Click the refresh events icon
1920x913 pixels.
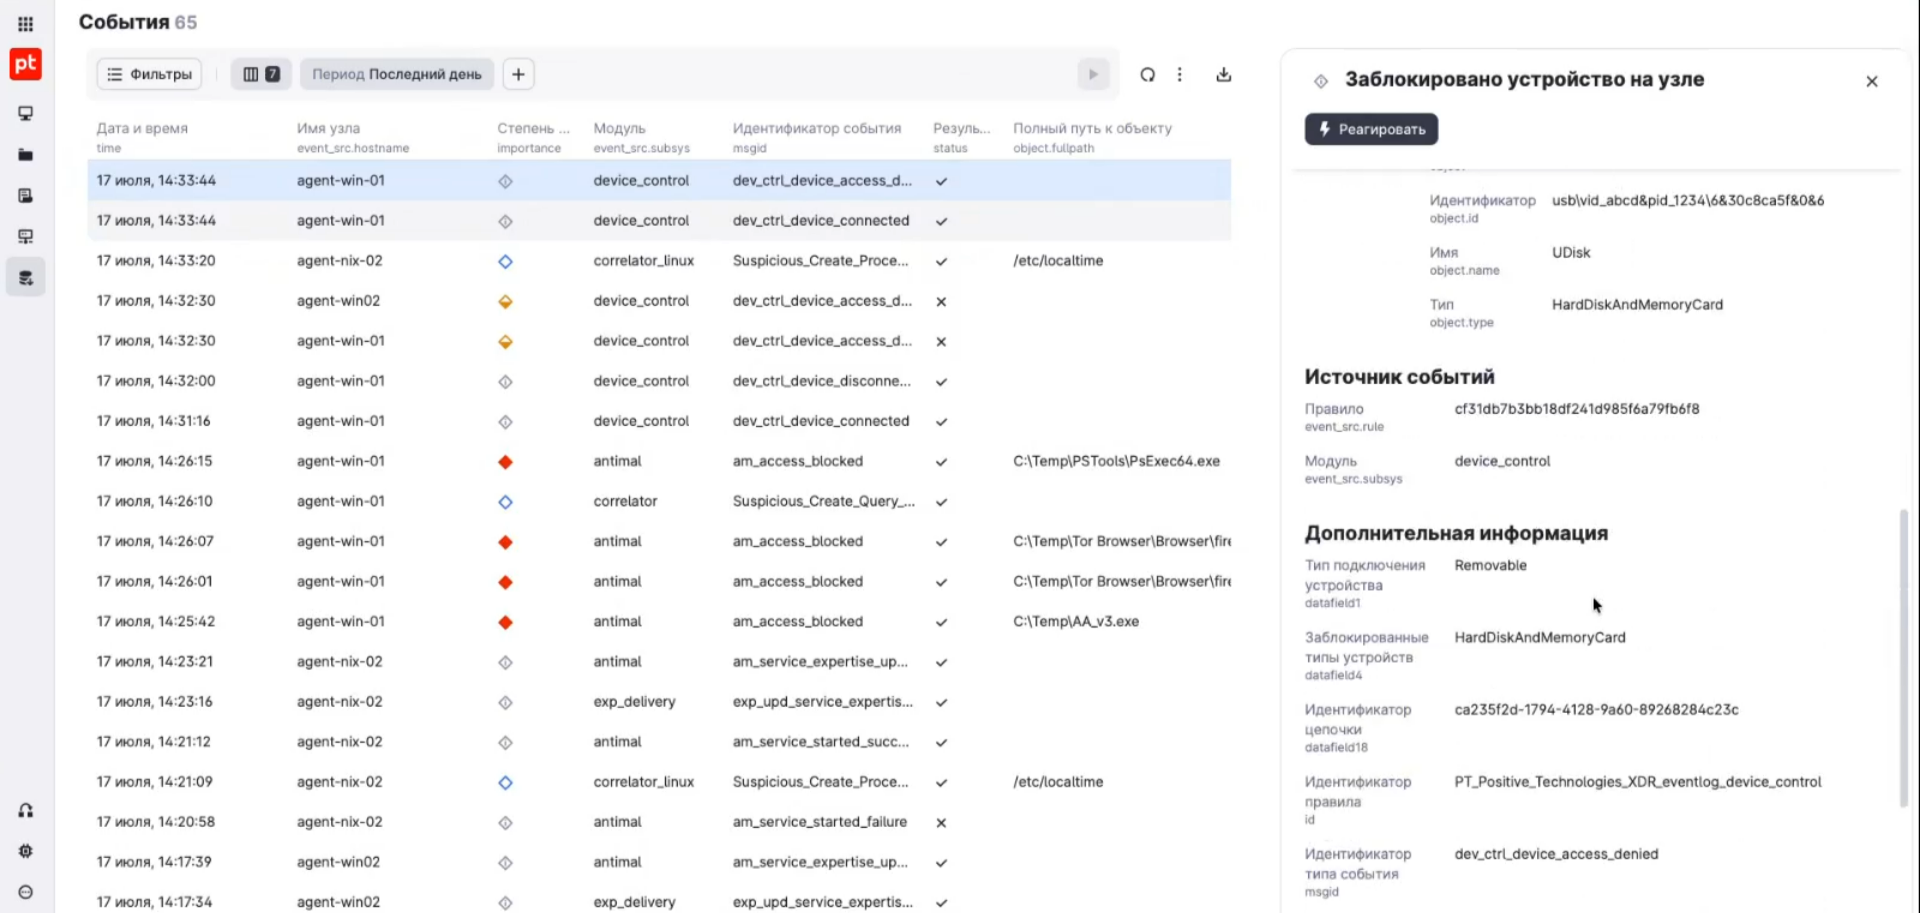[1147, 74]
